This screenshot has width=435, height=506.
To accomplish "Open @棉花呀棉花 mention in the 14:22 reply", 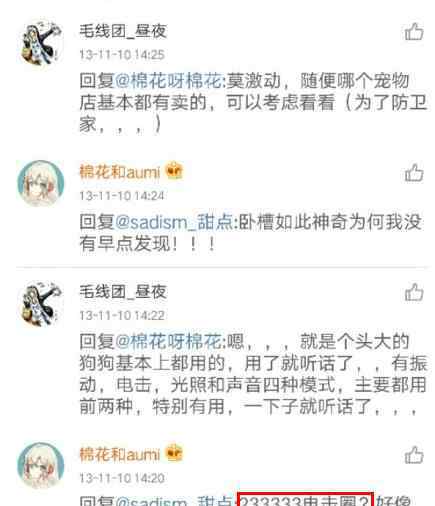I will coord(168,342).
